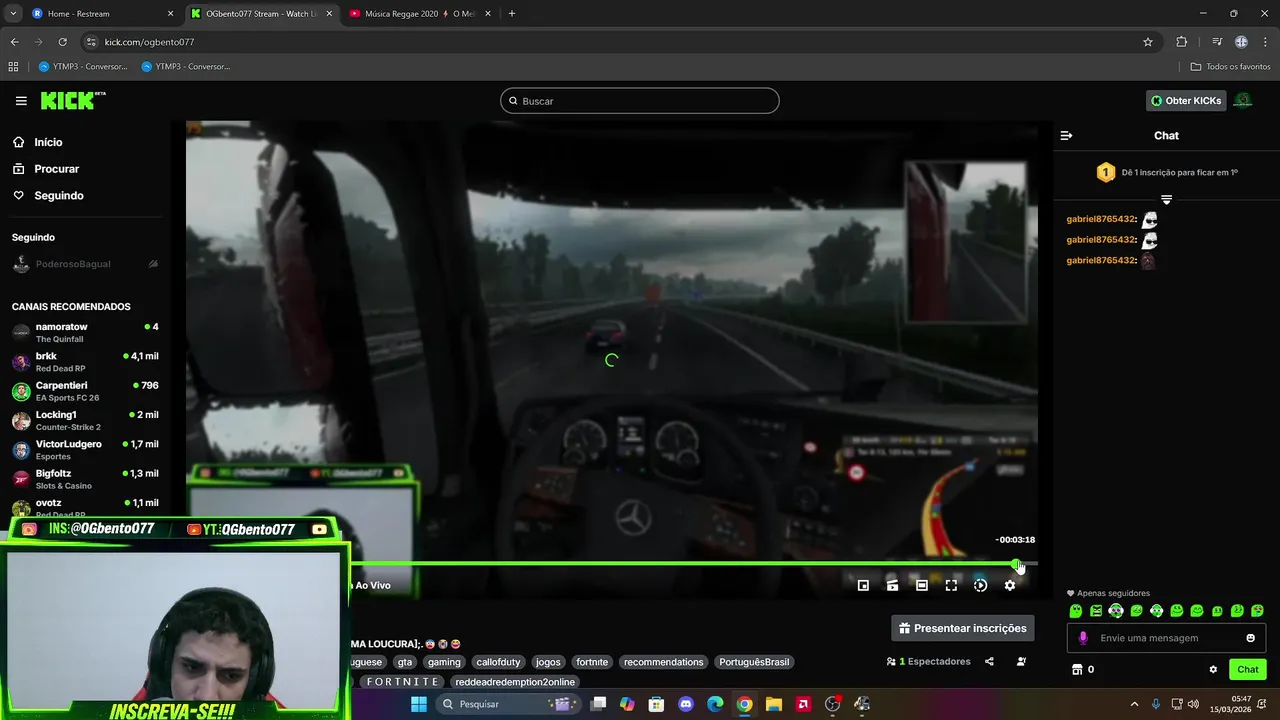This screenshot has width=1280, height=720.
Task: Open Procurar in the sidebar
Action: [x=56, y=169]
